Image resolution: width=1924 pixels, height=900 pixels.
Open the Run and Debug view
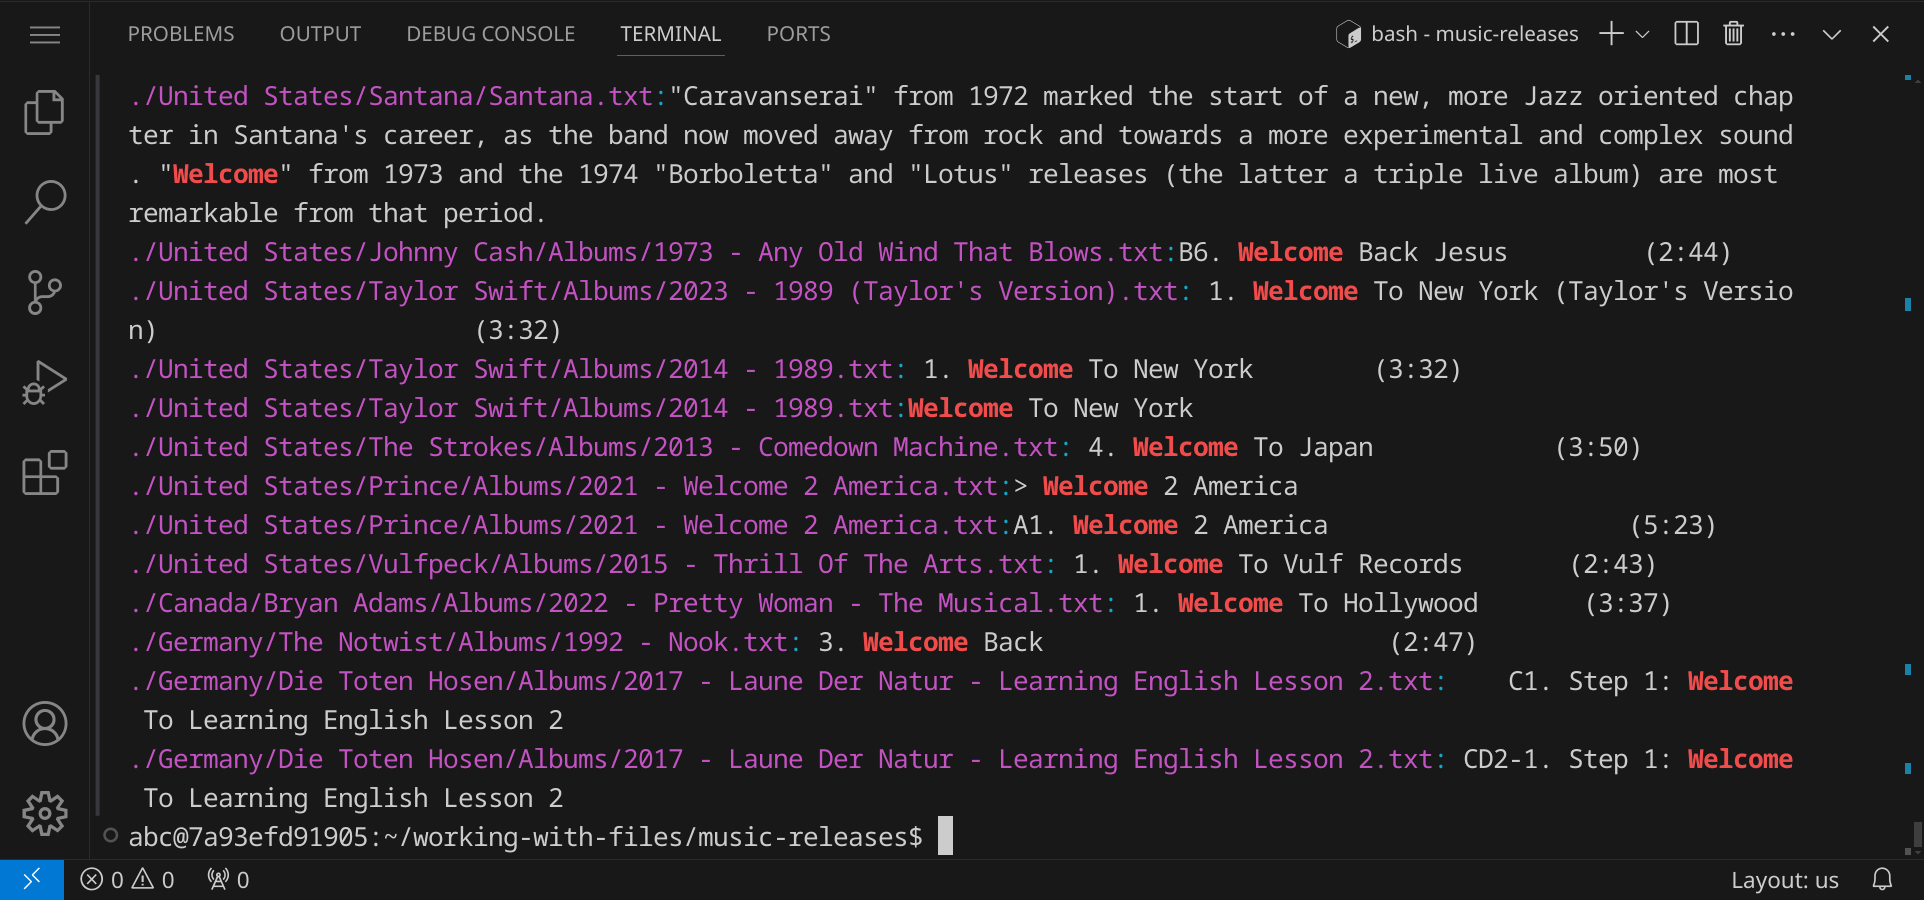tap(44, 382)
